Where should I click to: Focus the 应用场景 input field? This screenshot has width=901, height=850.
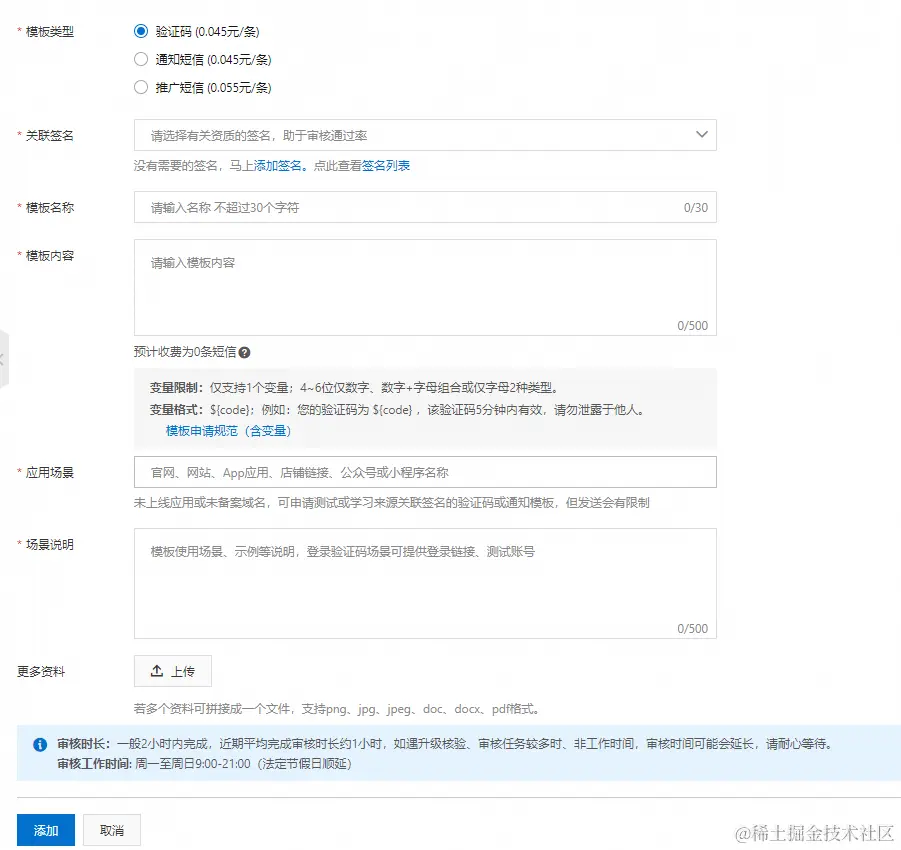click(x=425, y=472)
